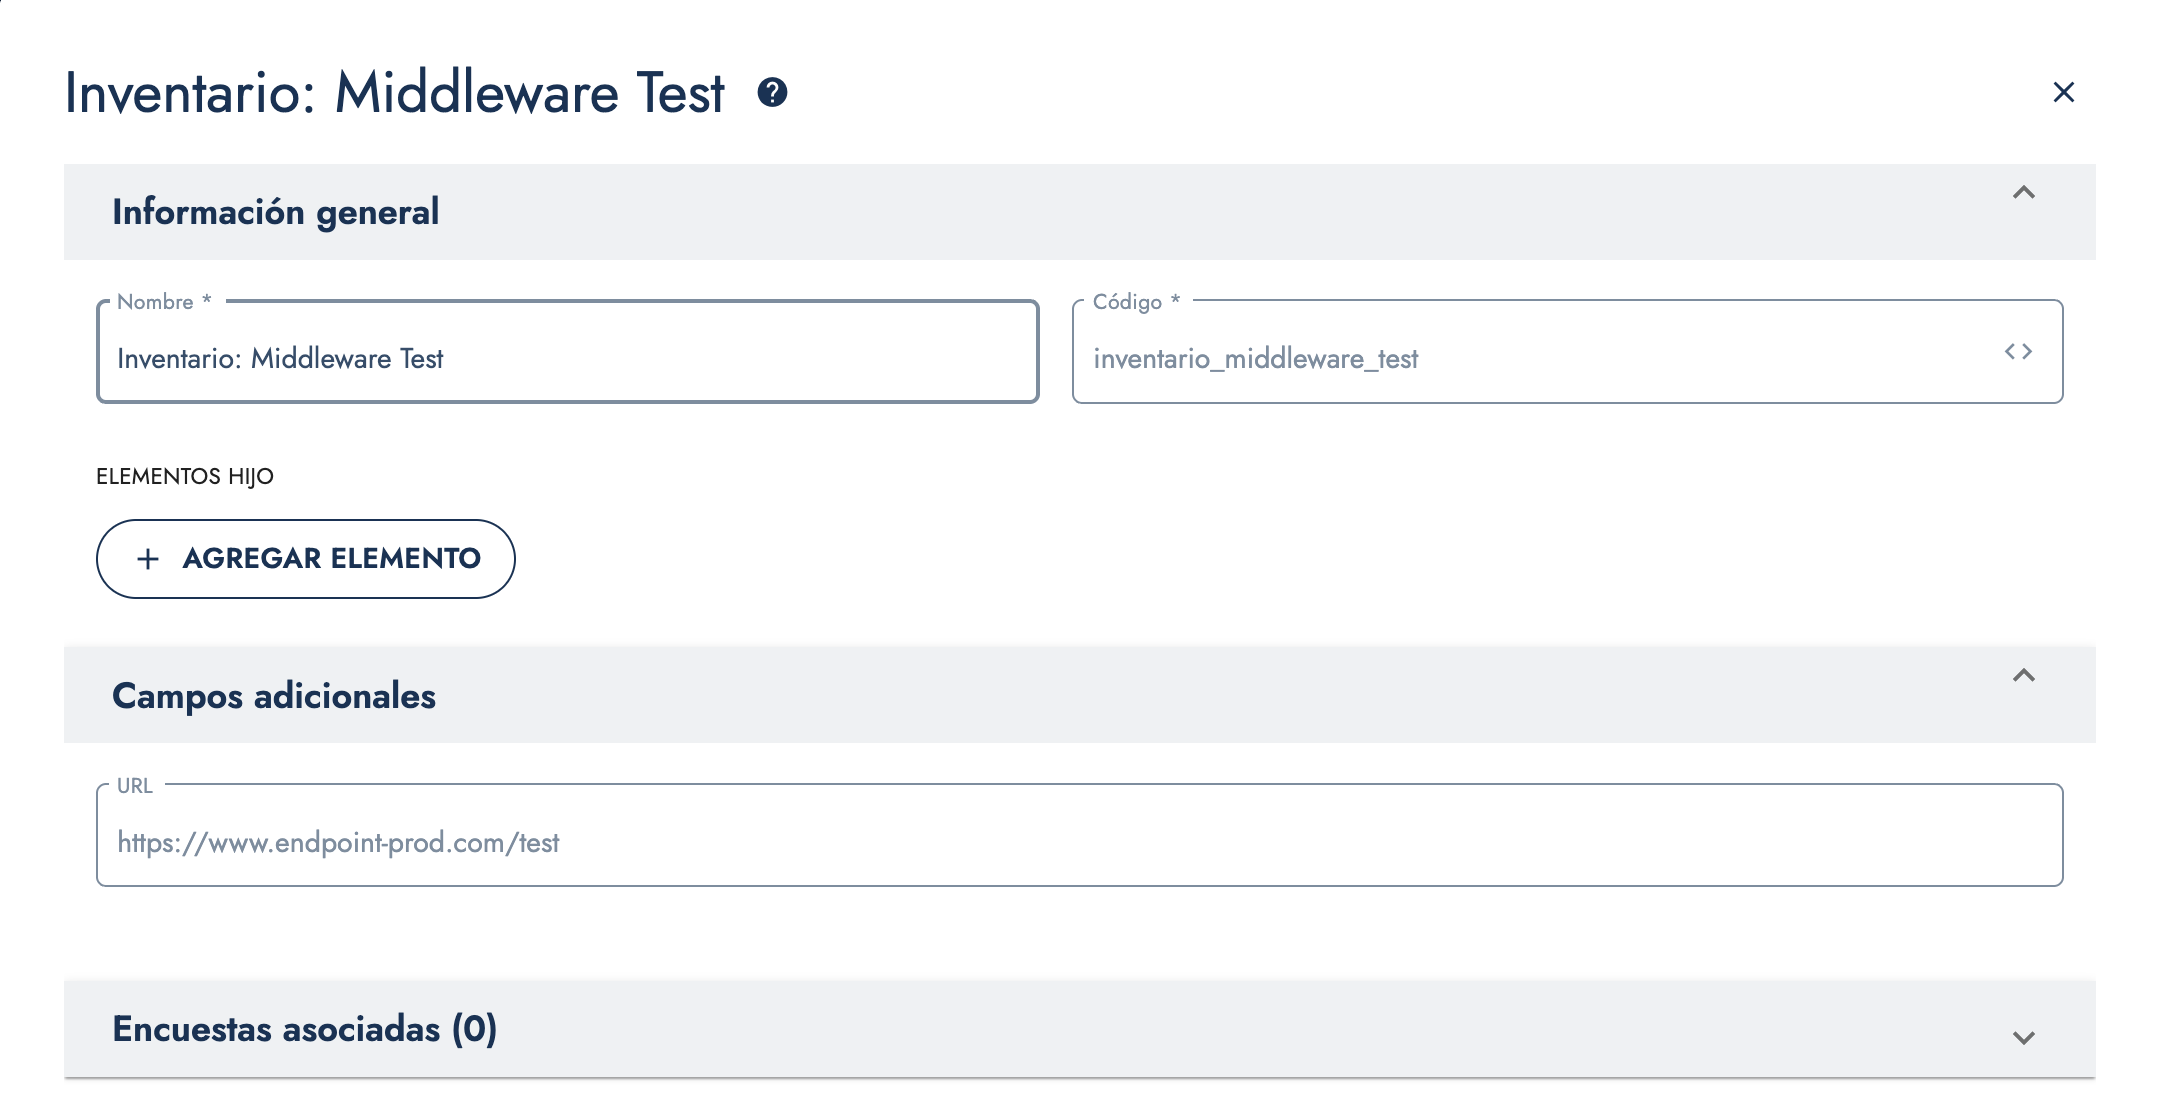2158x1112 pixels.
Task: Close the Inventario dialog with X
Action: coord(2063,92)
